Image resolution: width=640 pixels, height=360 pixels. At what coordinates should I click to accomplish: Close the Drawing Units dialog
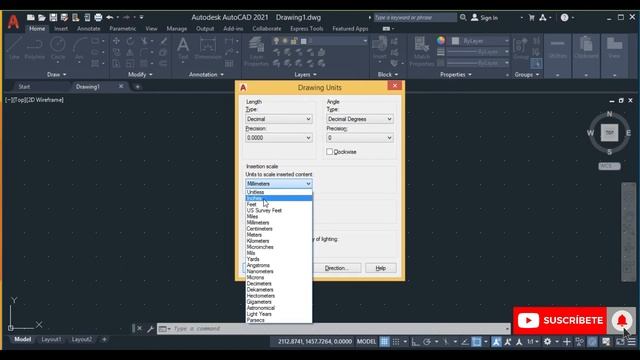pyautogui.click(x=394, y=86)
